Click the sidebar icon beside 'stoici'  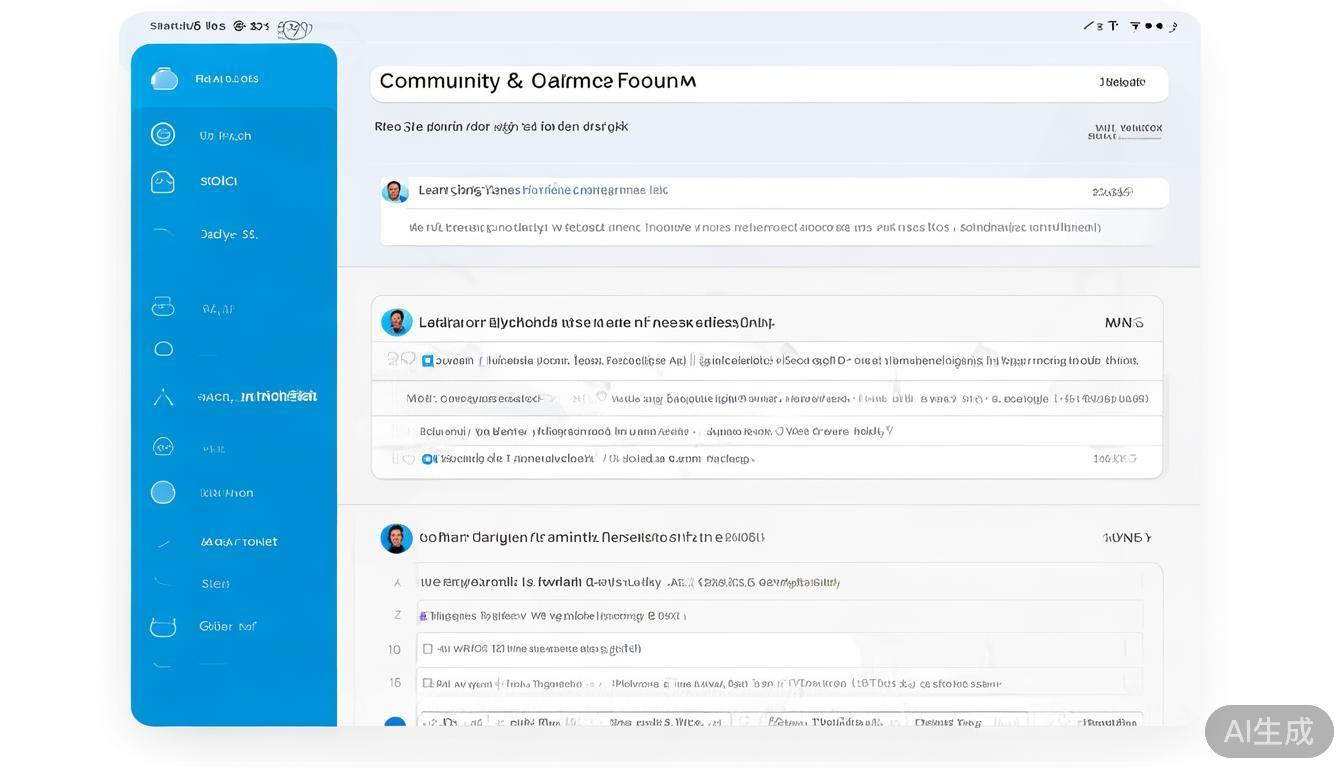pyautogui.click(x=163, y=182)
